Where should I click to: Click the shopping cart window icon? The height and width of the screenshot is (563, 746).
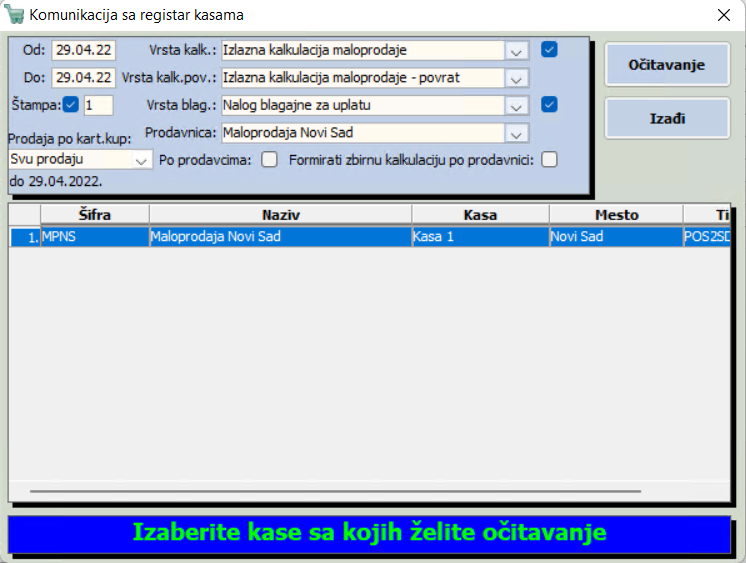click(14, 14)
